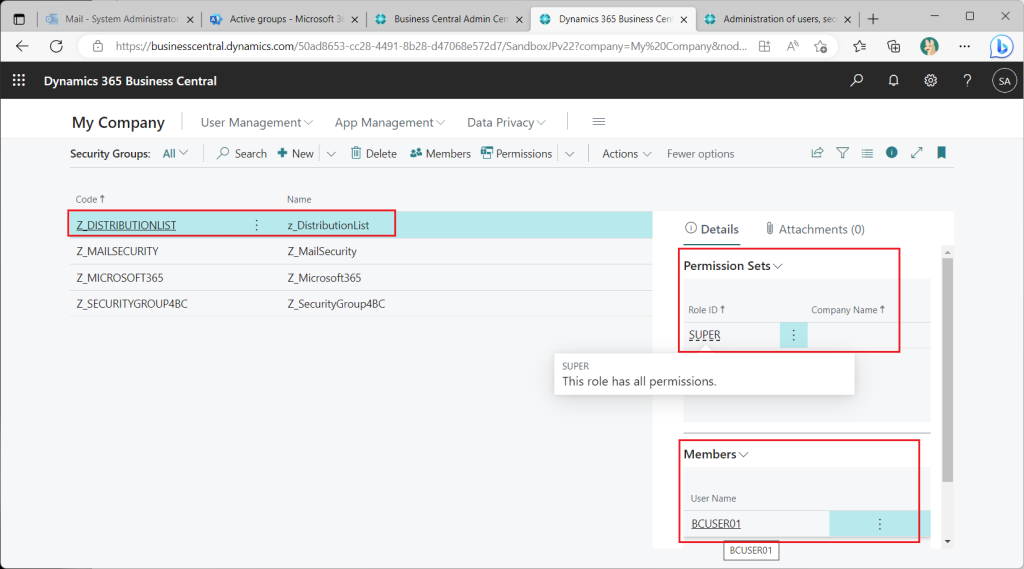1024x569 pixels.
Task: Click the FactBox vertical scrollbar
Action: tap(948, 370)
